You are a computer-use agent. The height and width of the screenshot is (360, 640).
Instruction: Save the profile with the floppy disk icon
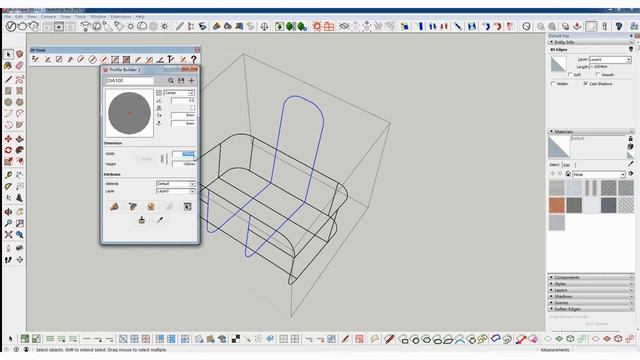click(x=181, y=81)
